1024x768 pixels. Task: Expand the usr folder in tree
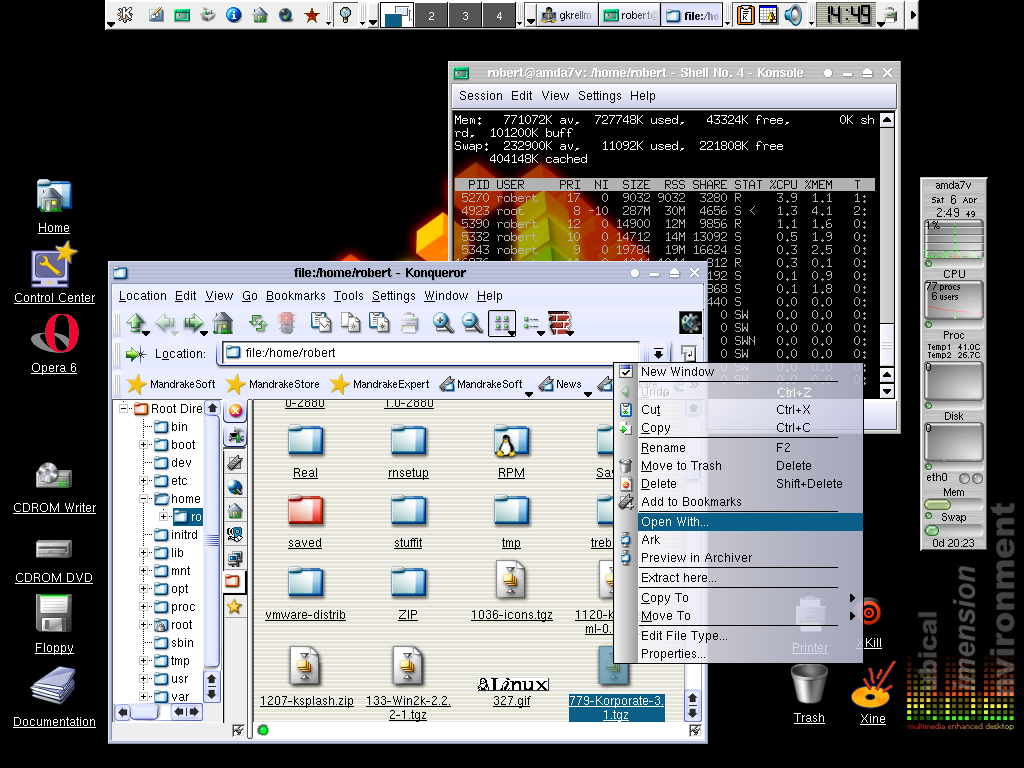click(x=143, y=679)
